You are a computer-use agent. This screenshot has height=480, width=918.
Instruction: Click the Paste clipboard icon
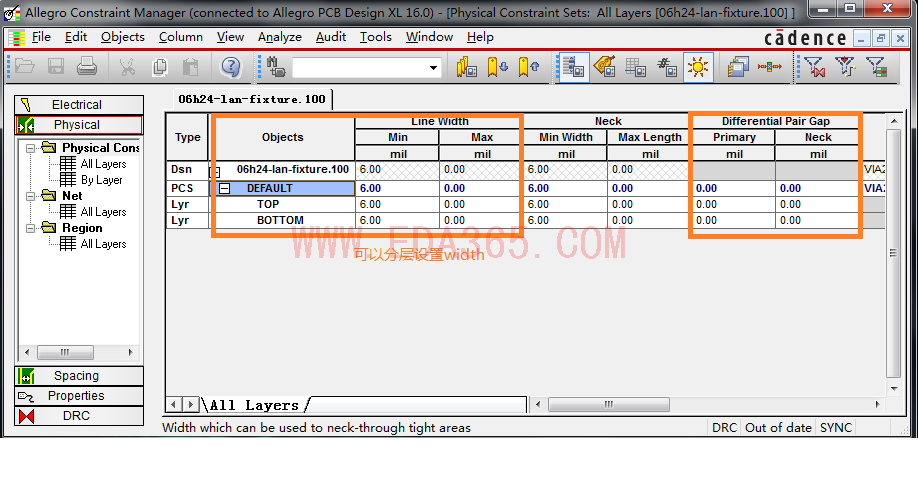pos(190,67)
